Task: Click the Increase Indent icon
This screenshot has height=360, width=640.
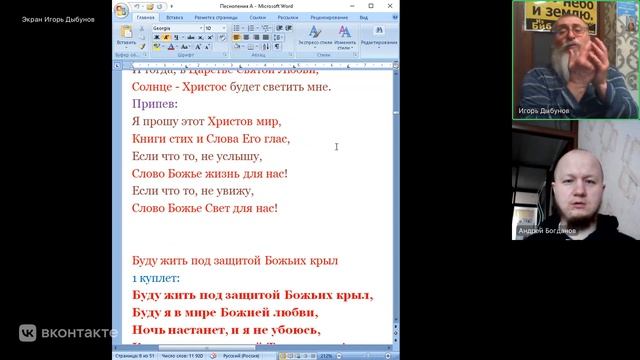Action: tap(289, 28)
